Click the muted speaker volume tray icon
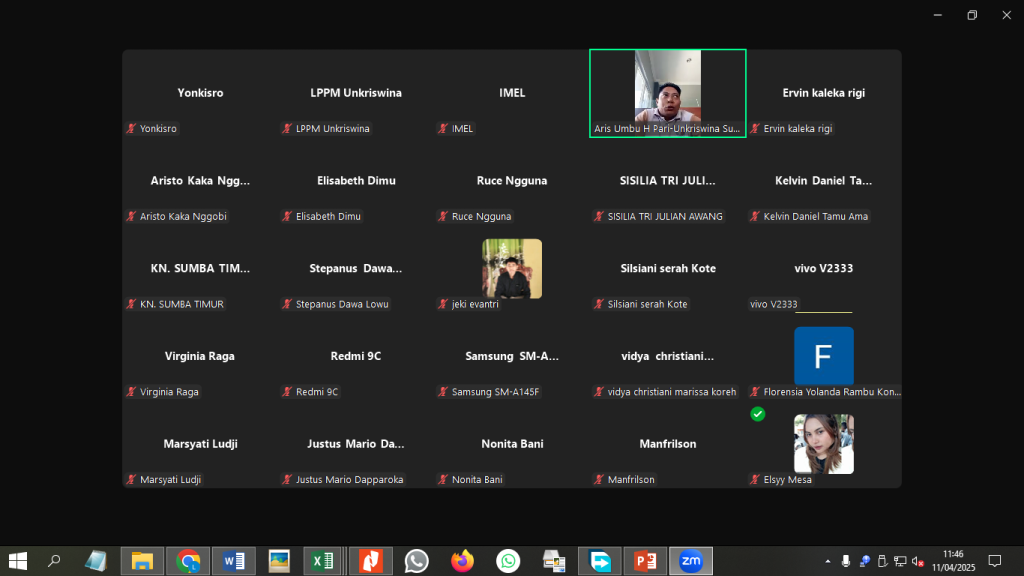1024x576 pixels. point(918,561)
